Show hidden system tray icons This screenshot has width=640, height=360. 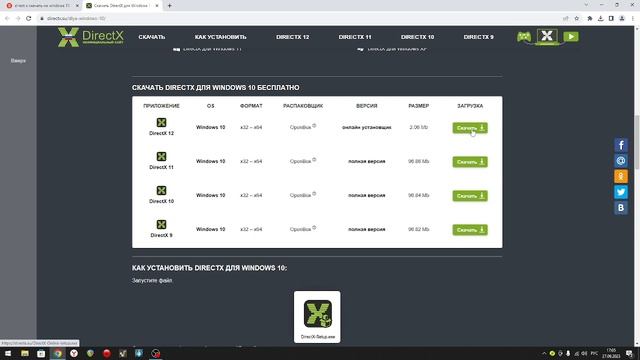pos(544,353)
